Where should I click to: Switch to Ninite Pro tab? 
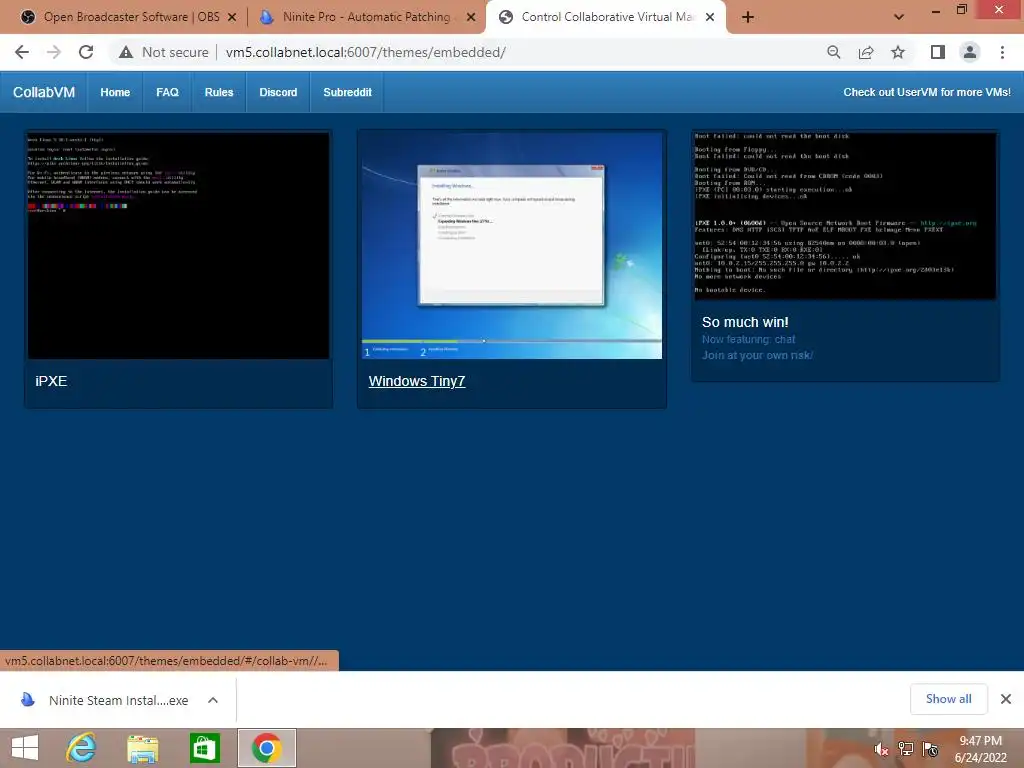(368, 17)
